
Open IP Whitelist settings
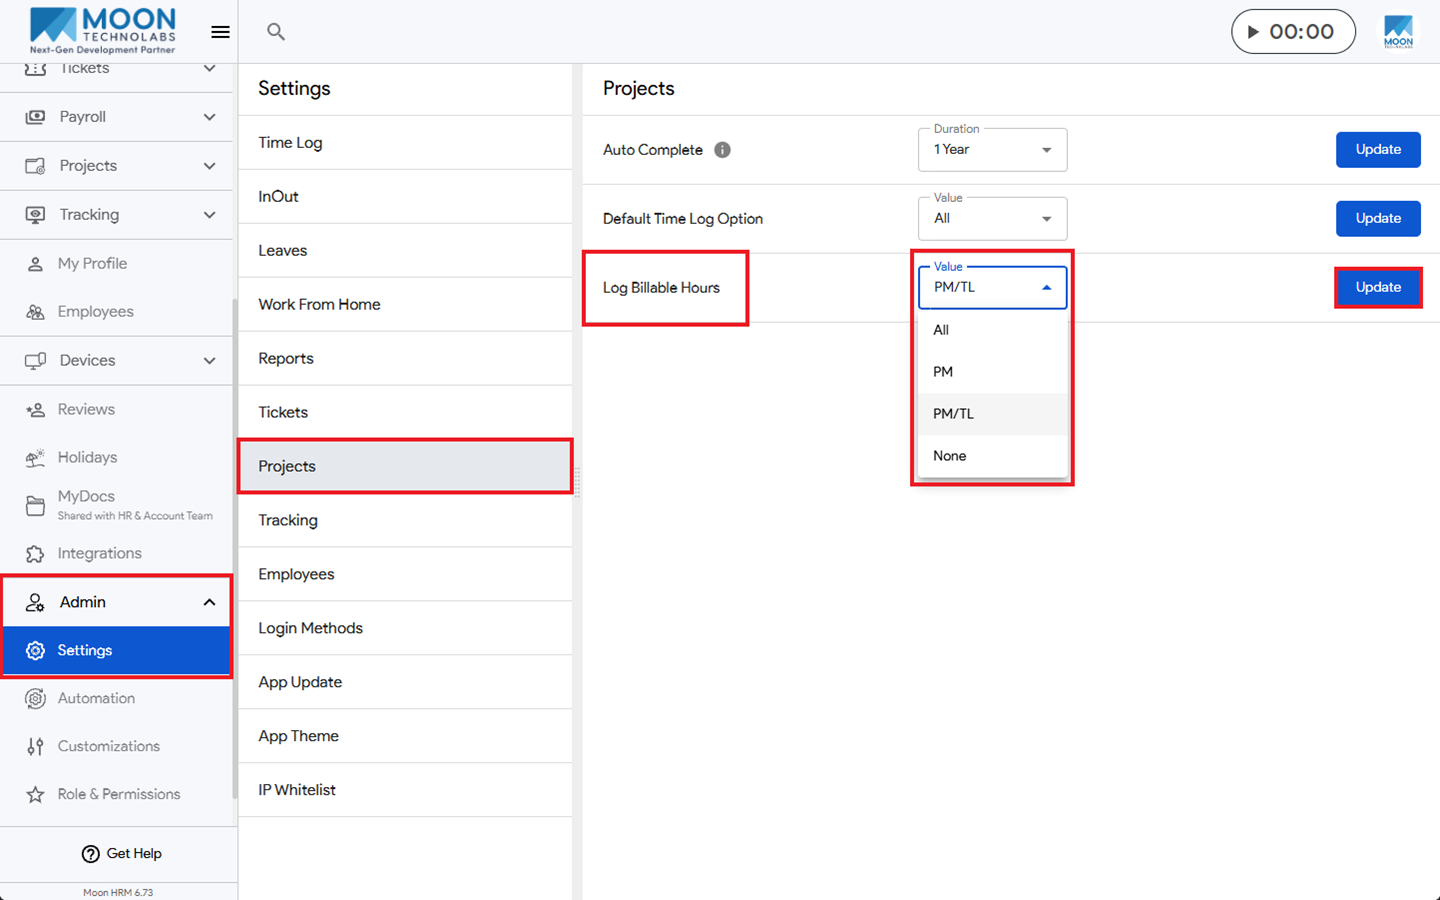point(405,791)
